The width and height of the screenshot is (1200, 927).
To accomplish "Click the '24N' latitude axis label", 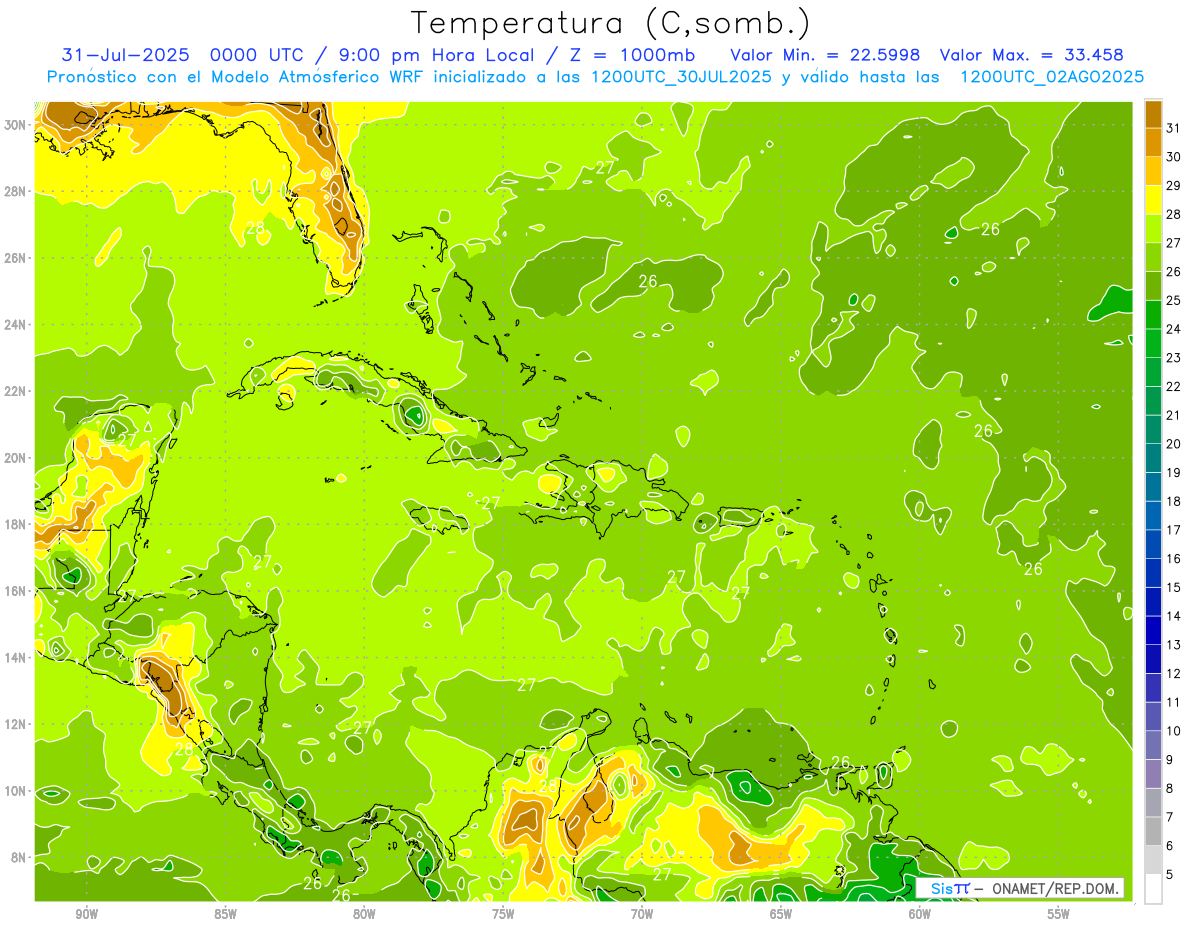I will pos(16,324).
